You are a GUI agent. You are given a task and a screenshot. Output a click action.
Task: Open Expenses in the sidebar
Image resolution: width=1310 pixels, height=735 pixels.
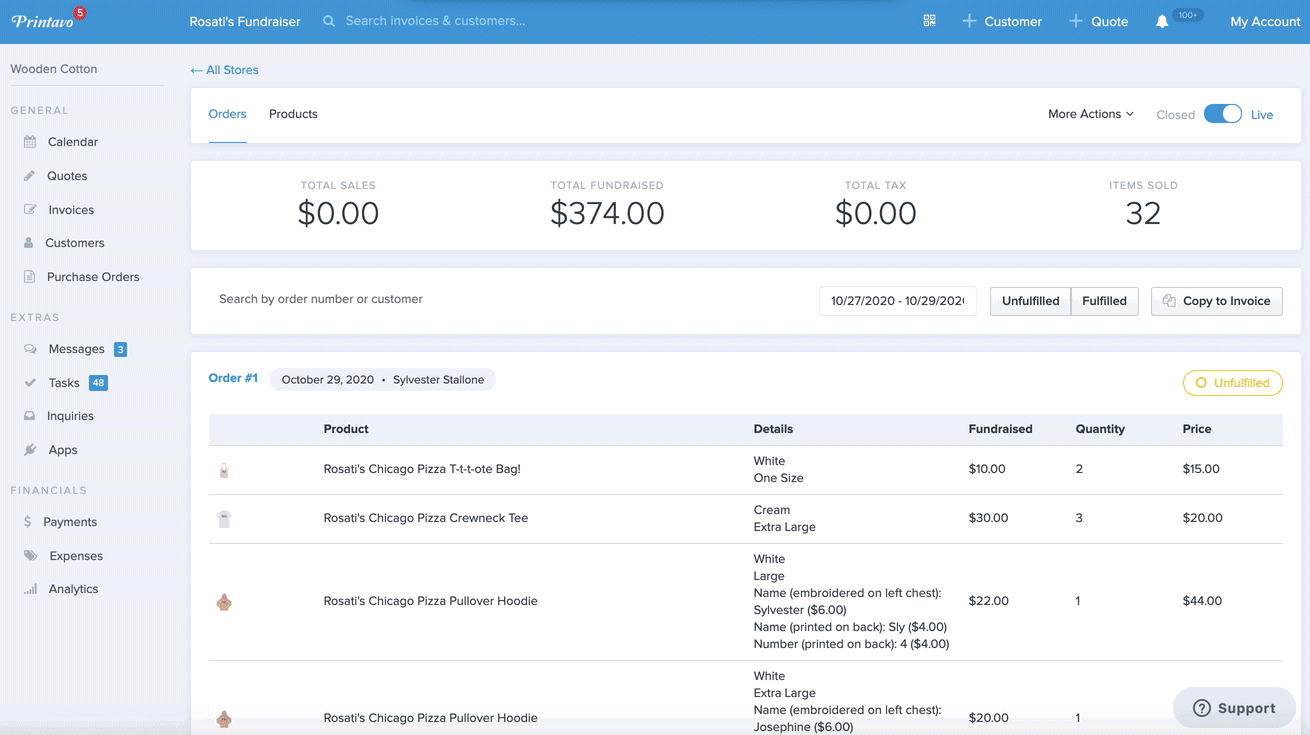tap(76, 556)
